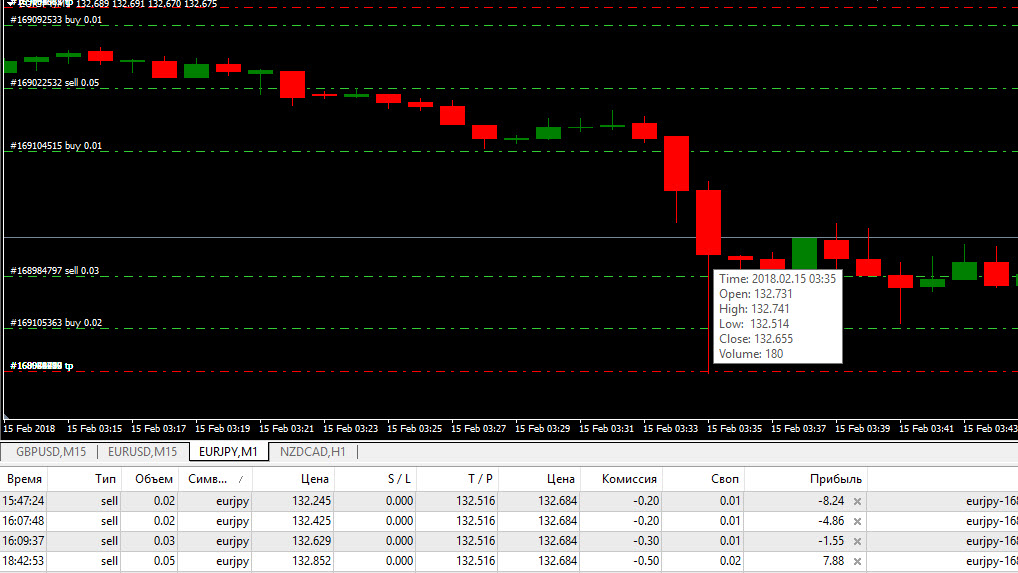Click the Volume: 180 tooltip line
This screenshot has height=573, width=1018.
click(751, 354)
